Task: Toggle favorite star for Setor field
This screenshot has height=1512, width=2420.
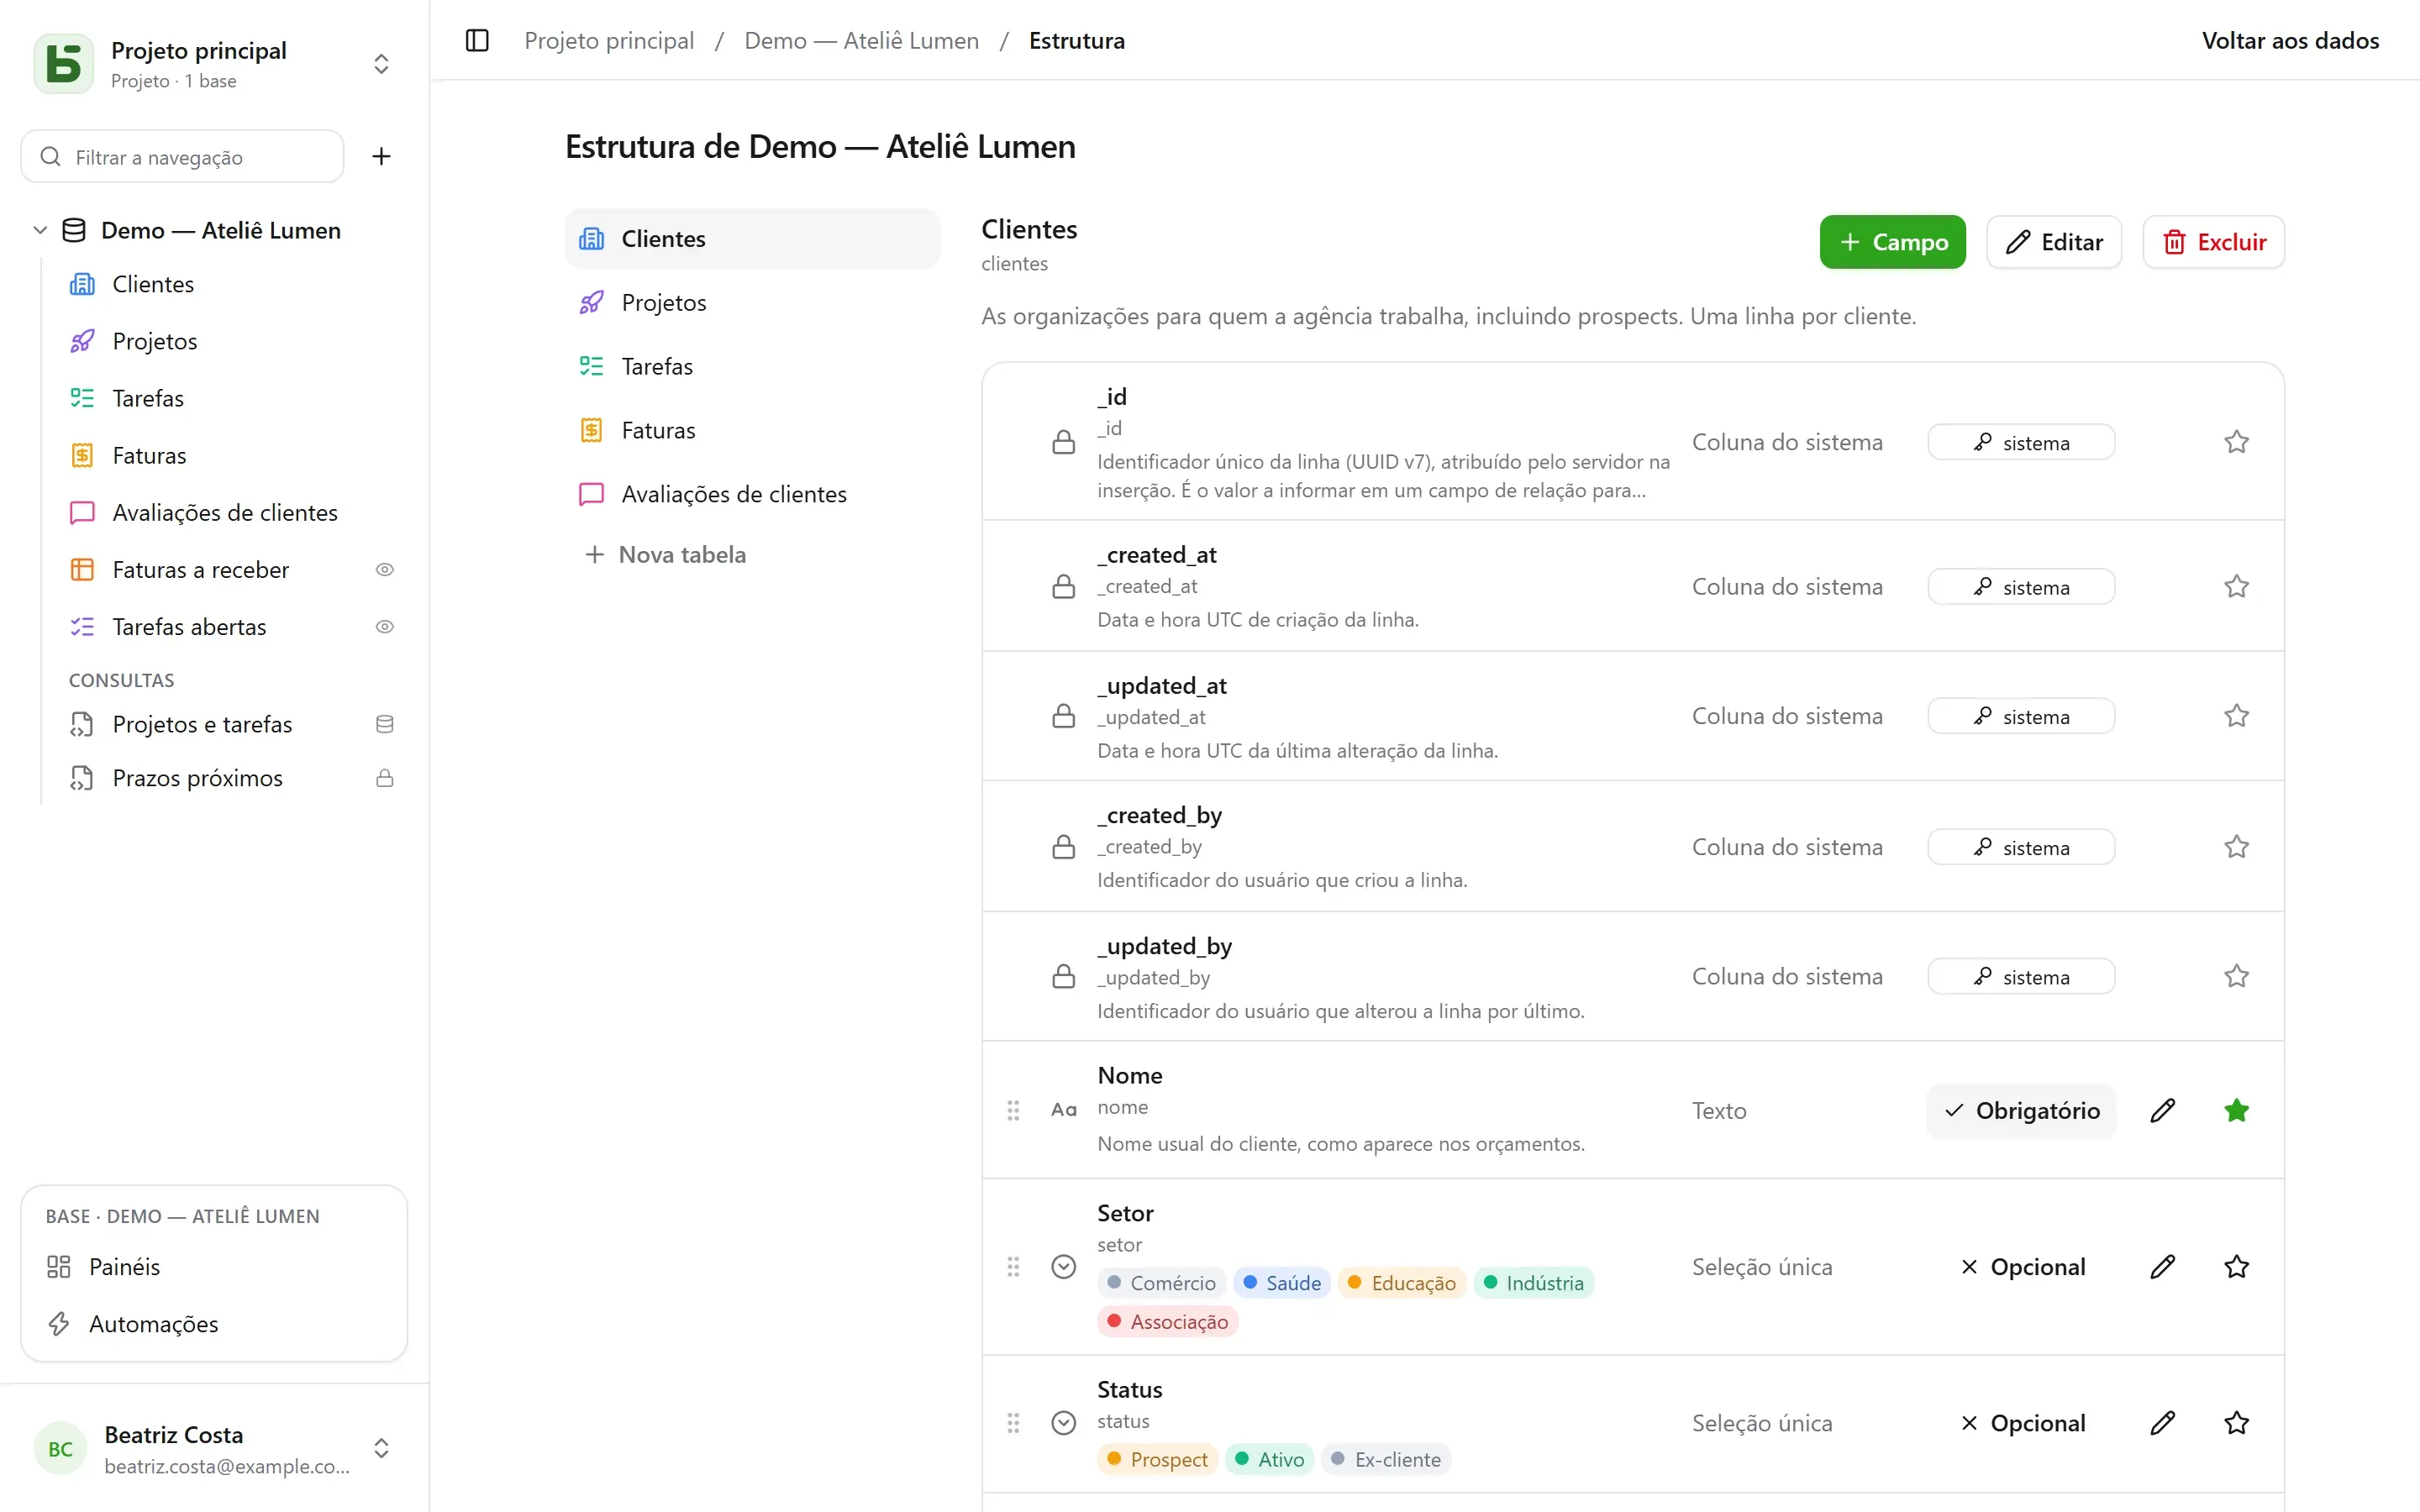Action: tap(2237, 1267)
